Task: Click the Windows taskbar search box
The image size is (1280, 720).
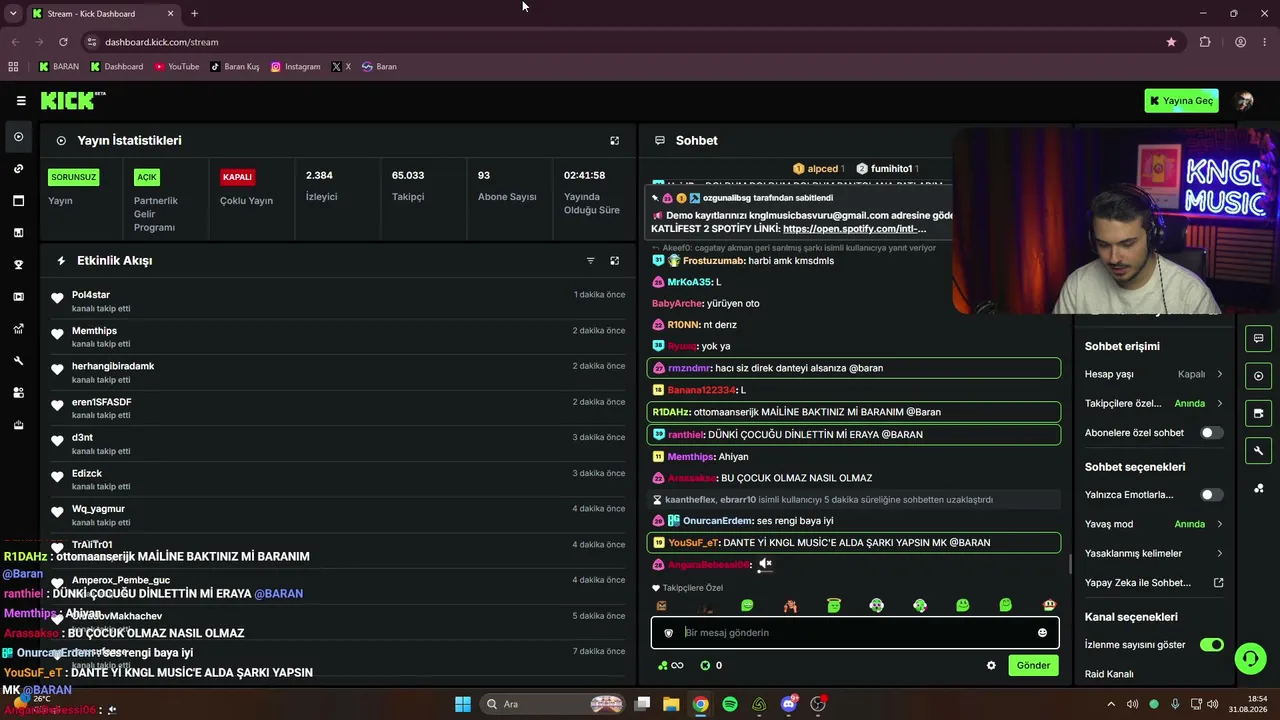Action: [555, 704]
